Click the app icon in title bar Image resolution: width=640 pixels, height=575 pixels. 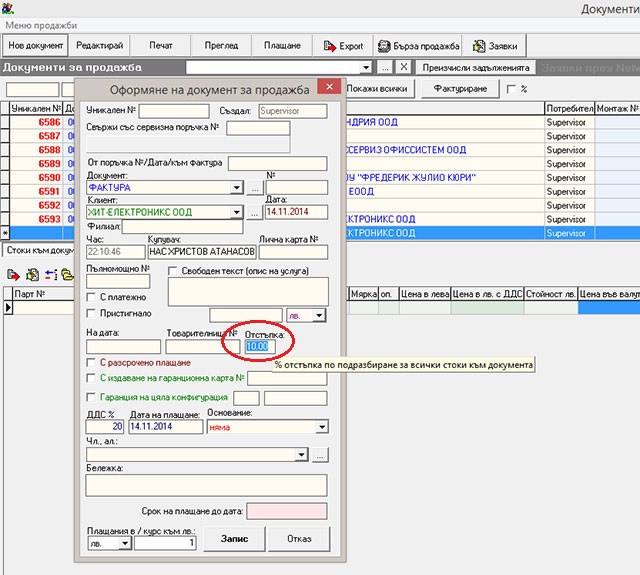(x=8, y=8)
